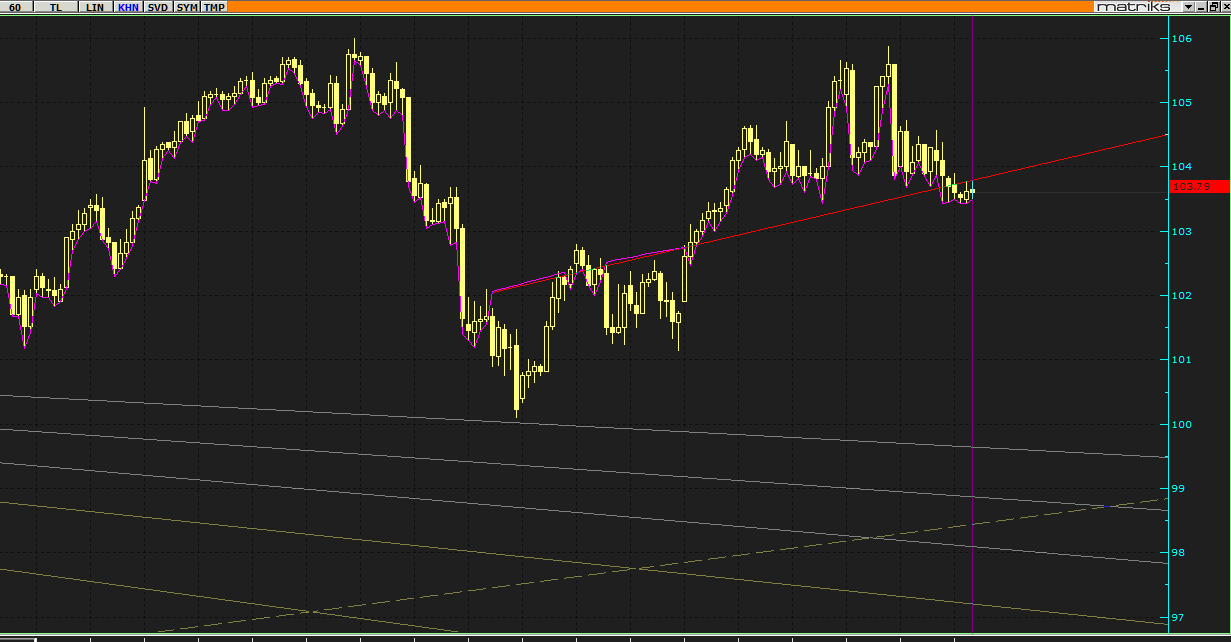Select the TL currency button
Screen dimensions: 1231x642
[55, 7]
